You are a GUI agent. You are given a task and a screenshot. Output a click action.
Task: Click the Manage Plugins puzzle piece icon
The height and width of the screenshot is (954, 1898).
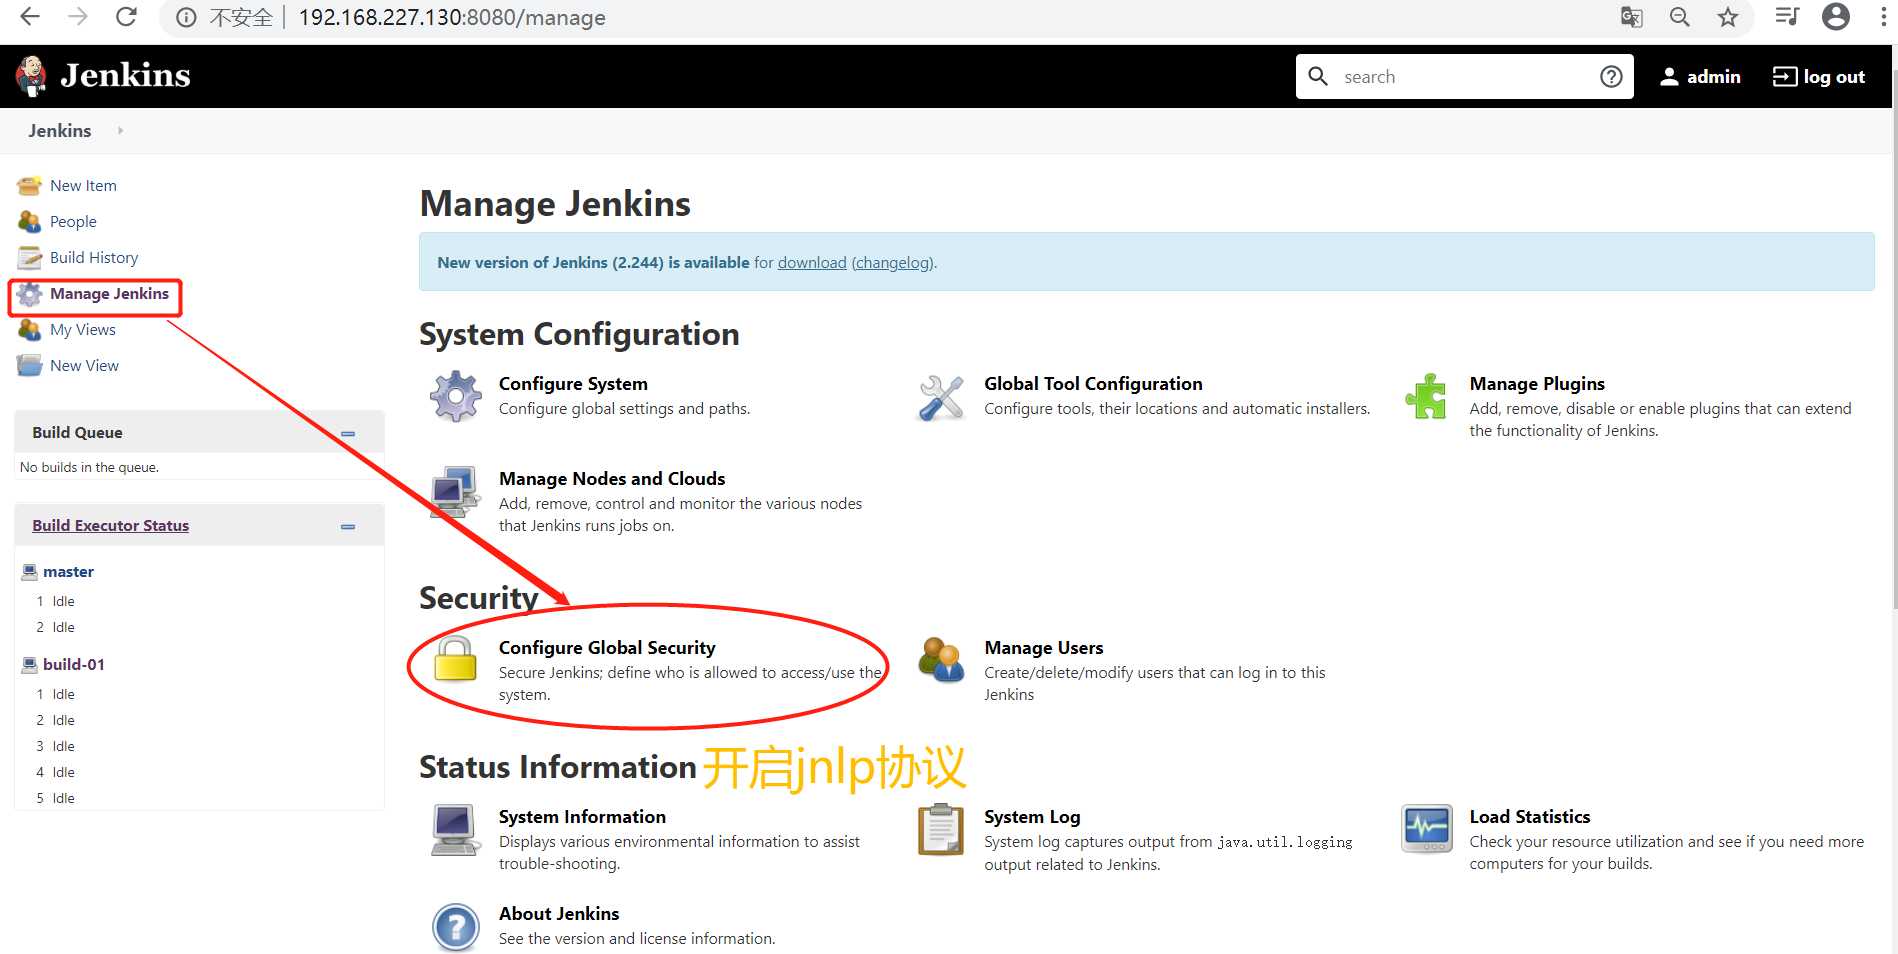(1426, 396)
